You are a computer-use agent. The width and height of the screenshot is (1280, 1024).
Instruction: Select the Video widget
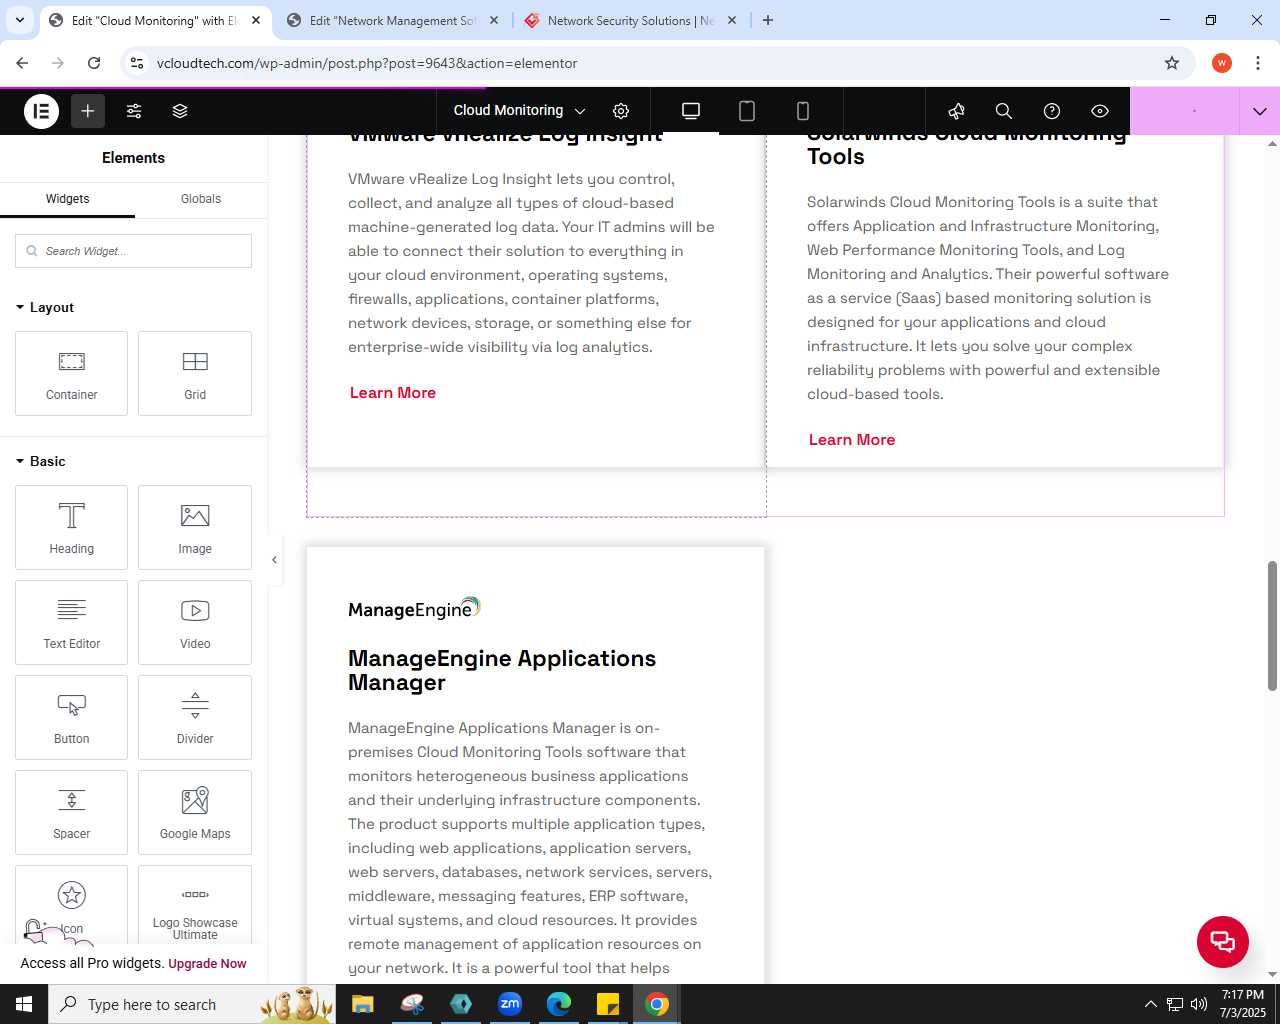click(195, 622)
